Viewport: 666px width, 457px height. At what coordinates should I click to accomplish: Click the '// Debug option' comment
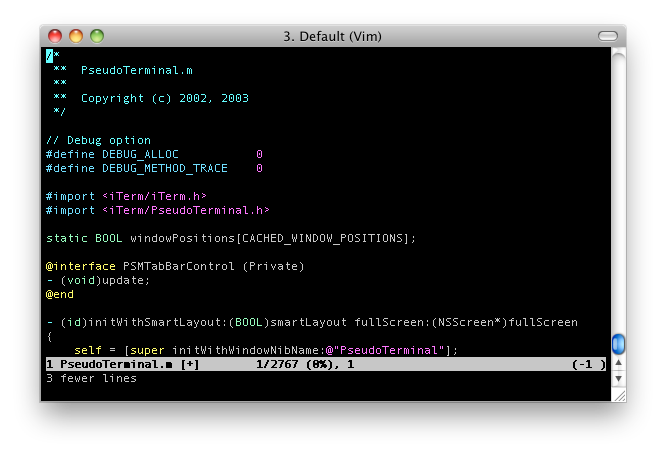coord(98,140)
